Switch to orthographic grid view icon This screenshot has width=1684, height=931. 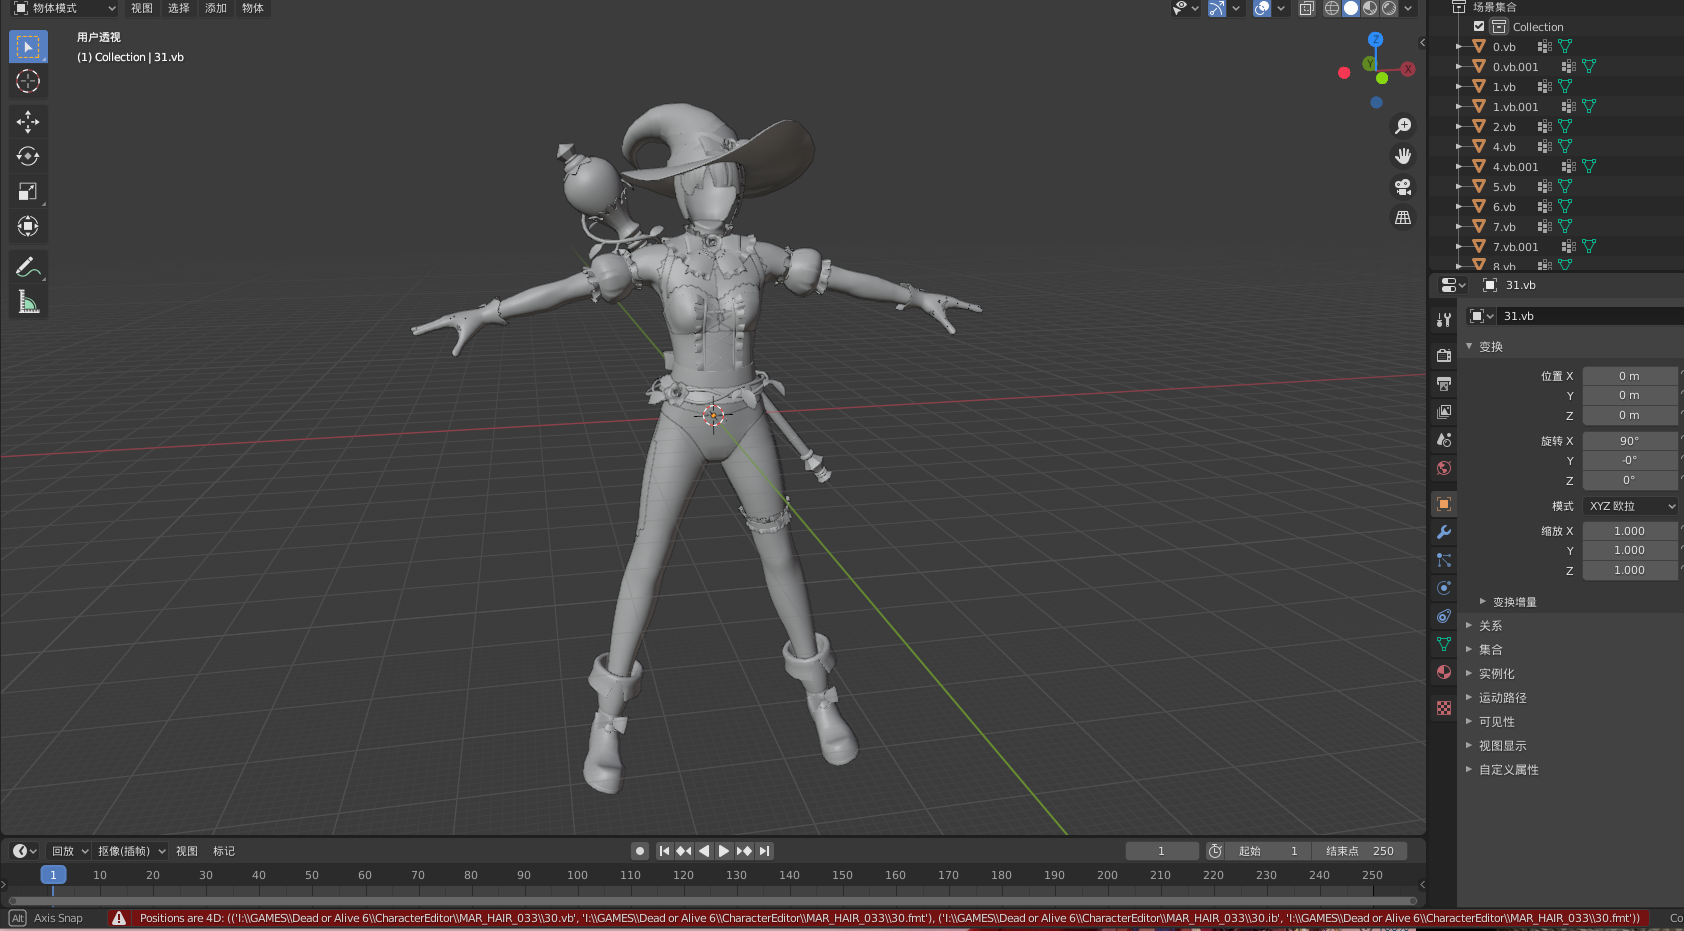[1403, 218]
